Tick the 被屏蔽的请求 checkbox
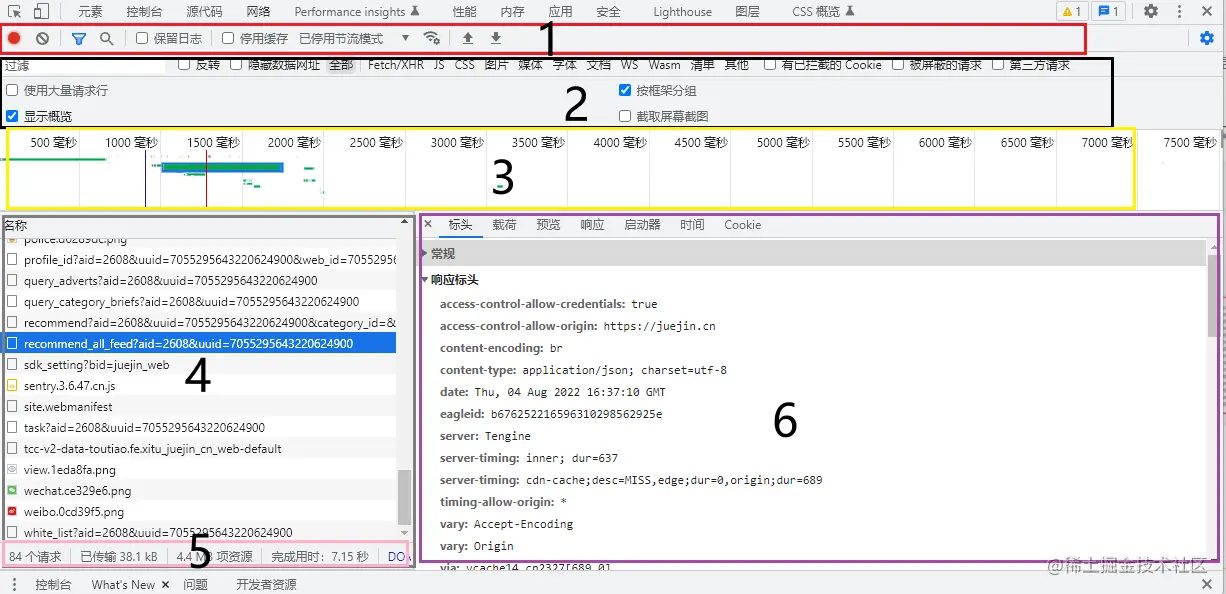Viewport: 1226px width, 594px height. click(898, 65)
